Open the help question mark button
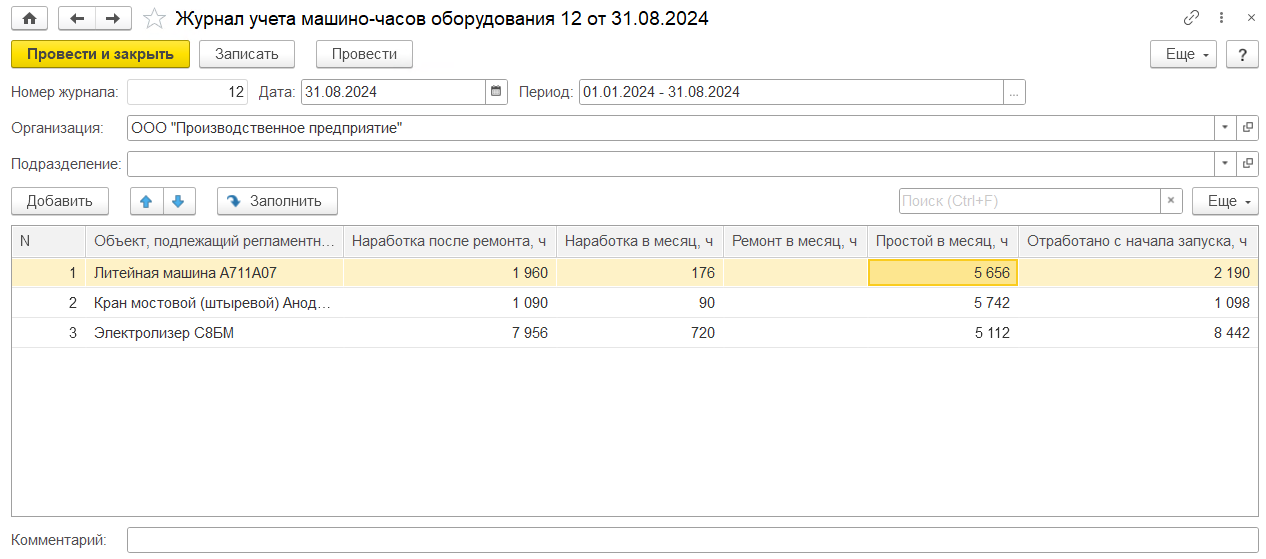Screen dimensions: 1266x559 (1242, 54)
